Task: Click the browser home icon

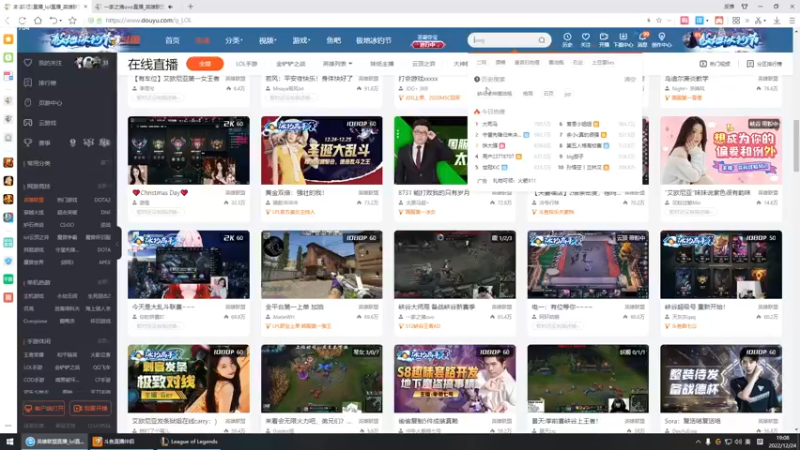Action: (x=38, y=20)
